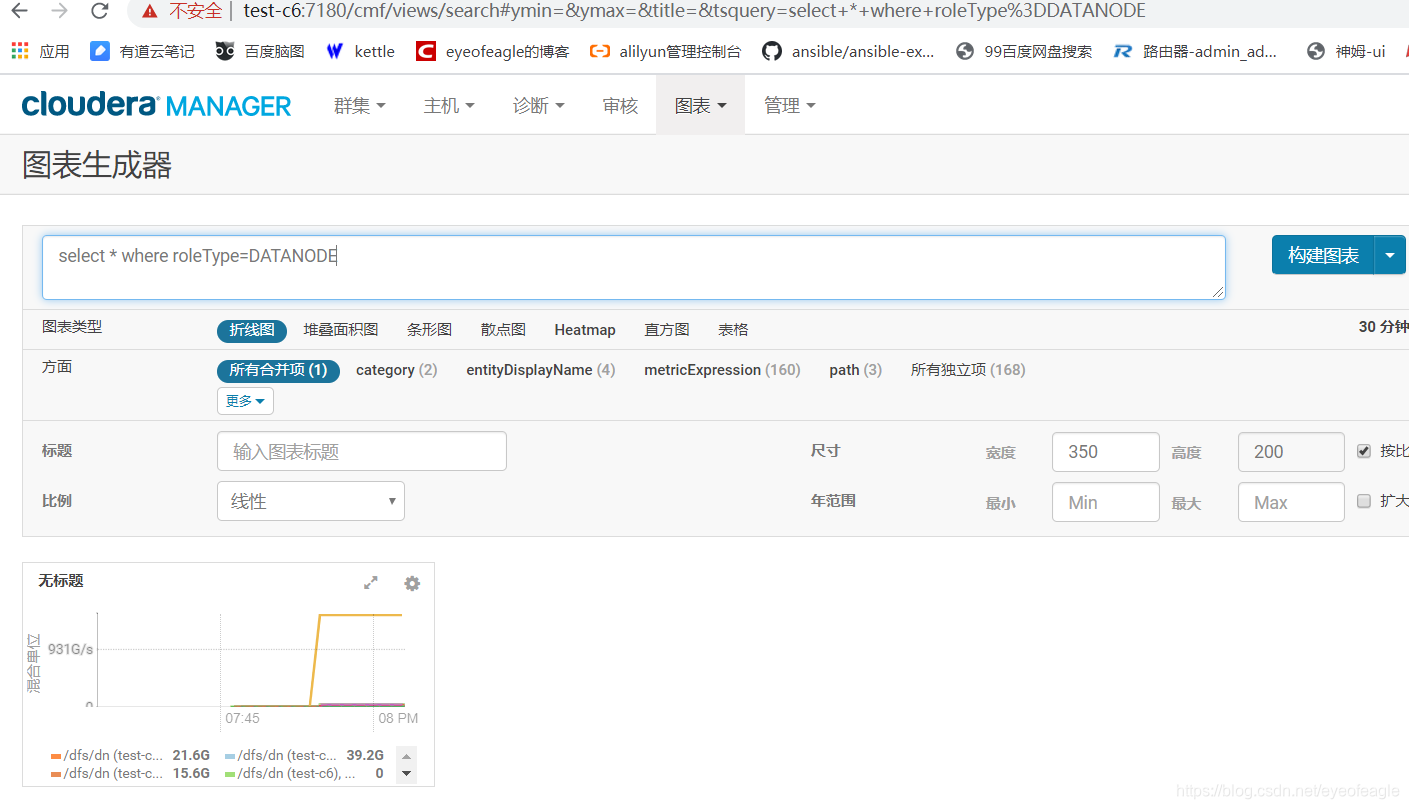This screenshot has height=809, width=1409.
Task: Select the 表格 chart type
Action: tap(733, 330)
